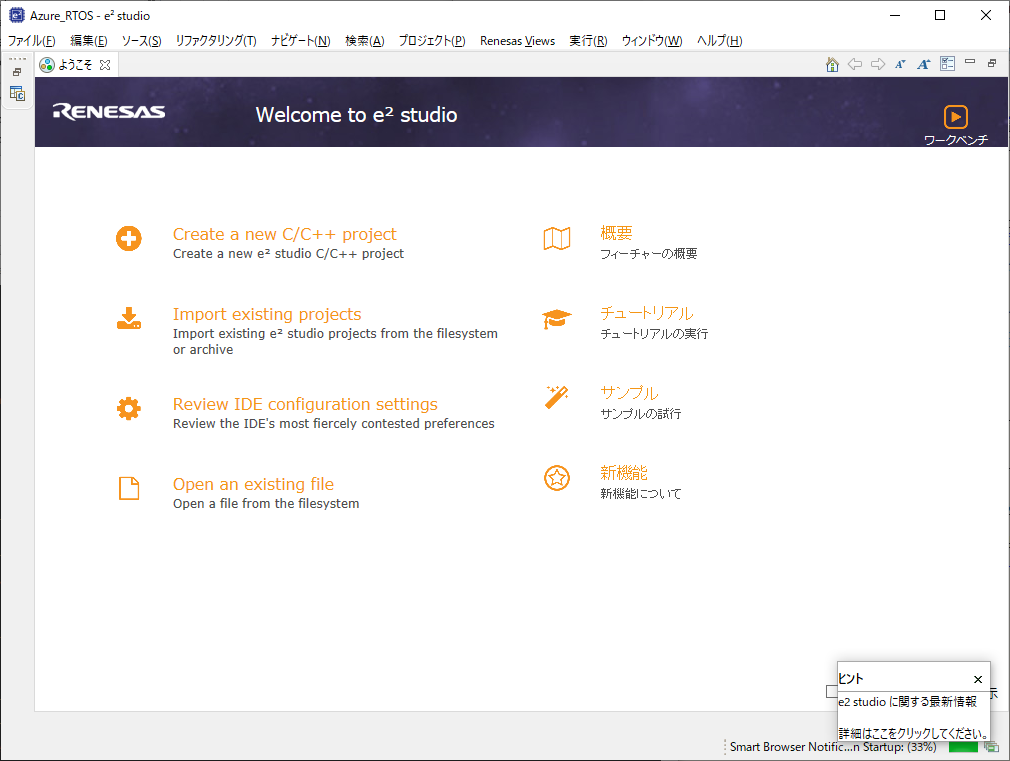1010x761 pixels.
Task: Open the 実行(R) menu
Action: coord(588,41)
